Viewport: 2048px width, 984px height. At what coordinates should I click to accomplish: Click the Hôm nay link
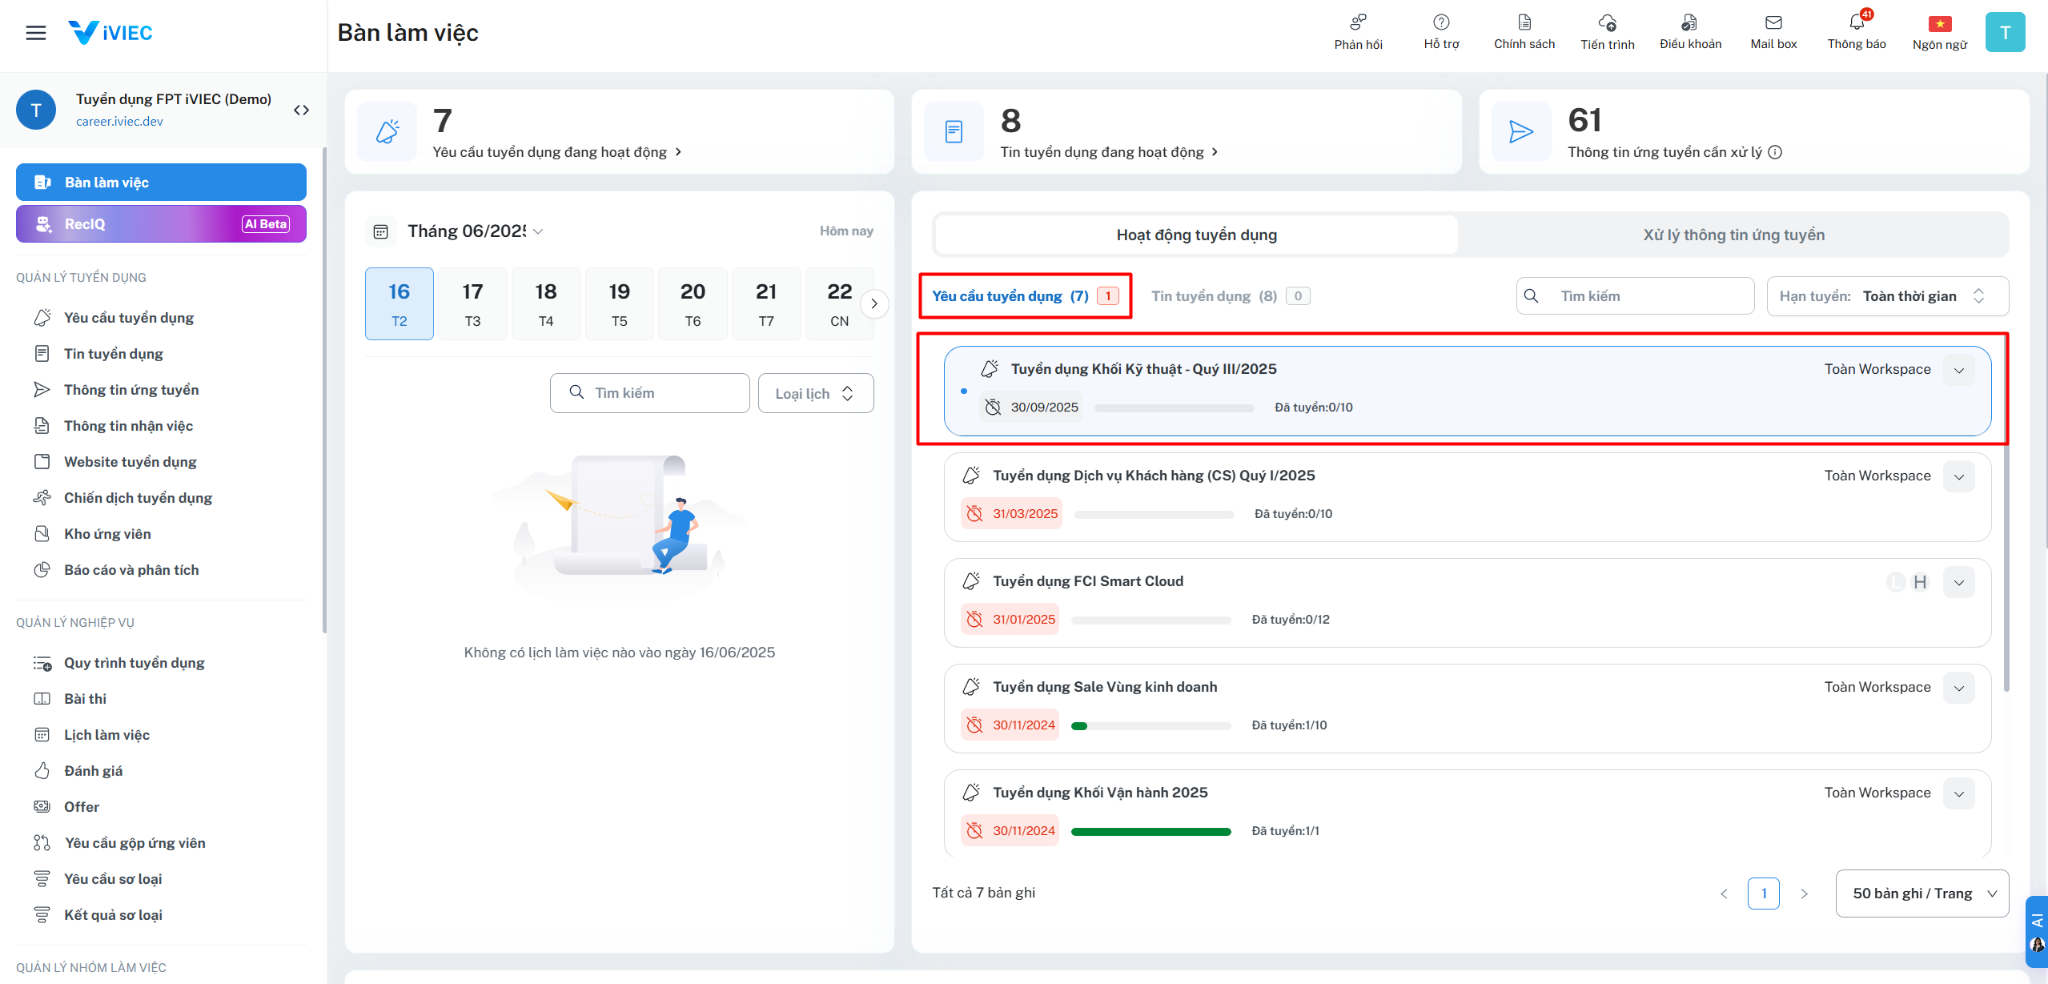point(846,231)
